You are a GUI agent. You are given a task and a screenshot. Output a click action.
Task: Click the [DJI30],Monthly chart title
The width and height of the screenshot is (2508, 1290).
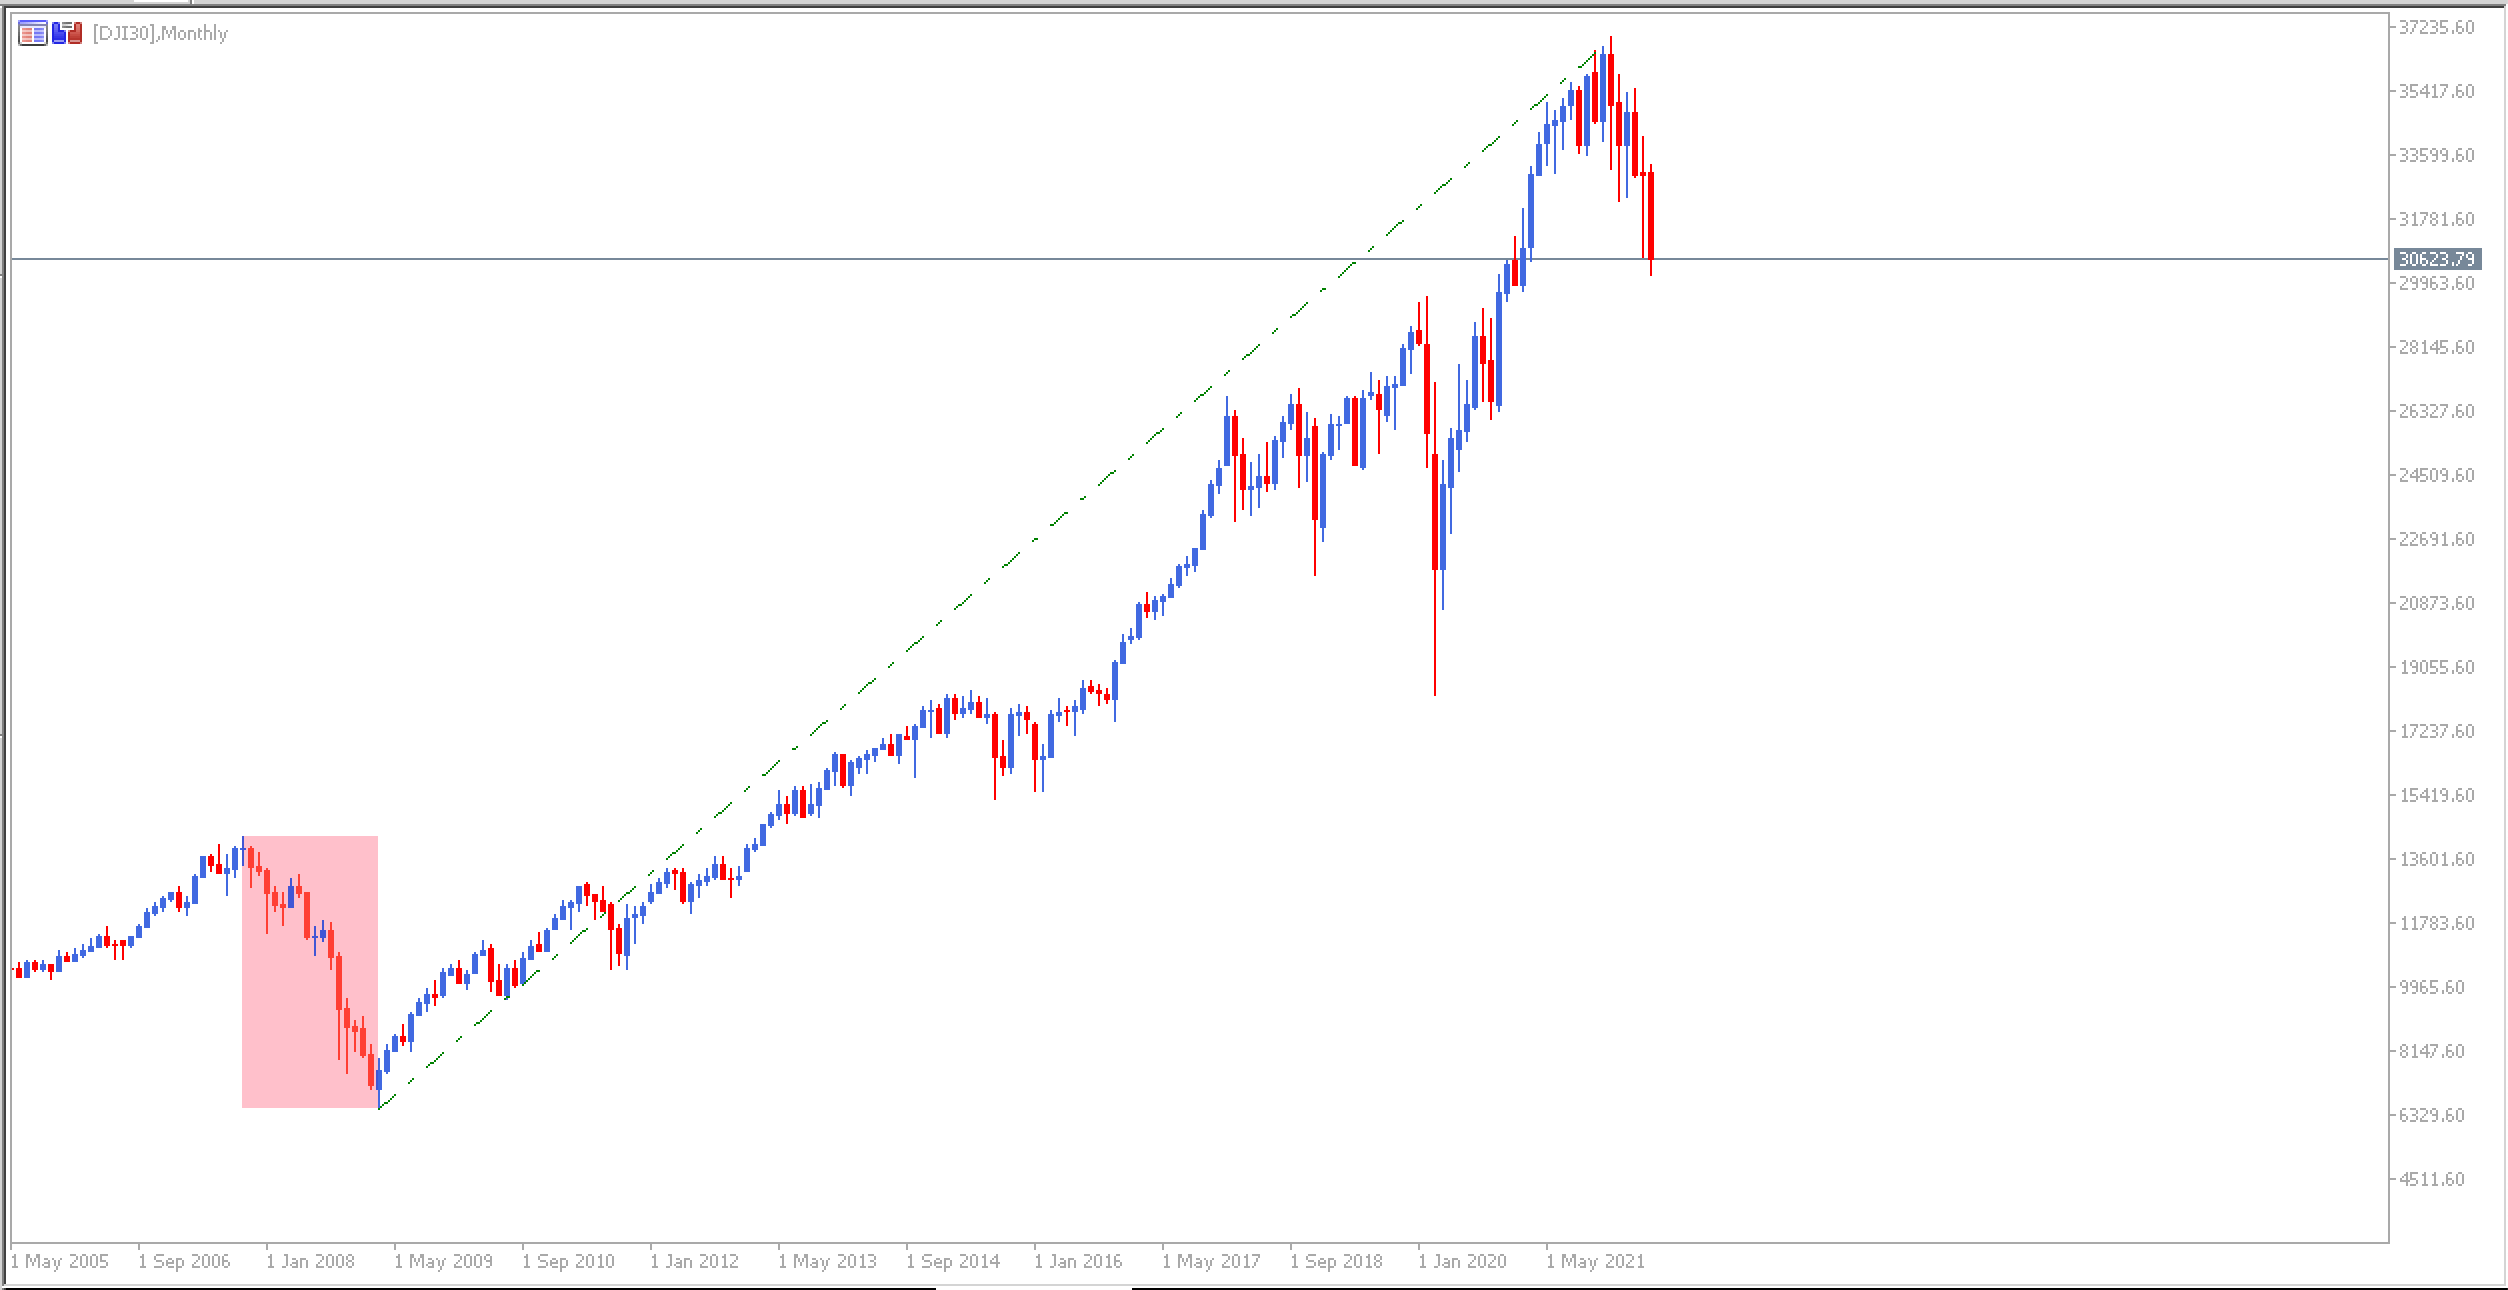160,34
